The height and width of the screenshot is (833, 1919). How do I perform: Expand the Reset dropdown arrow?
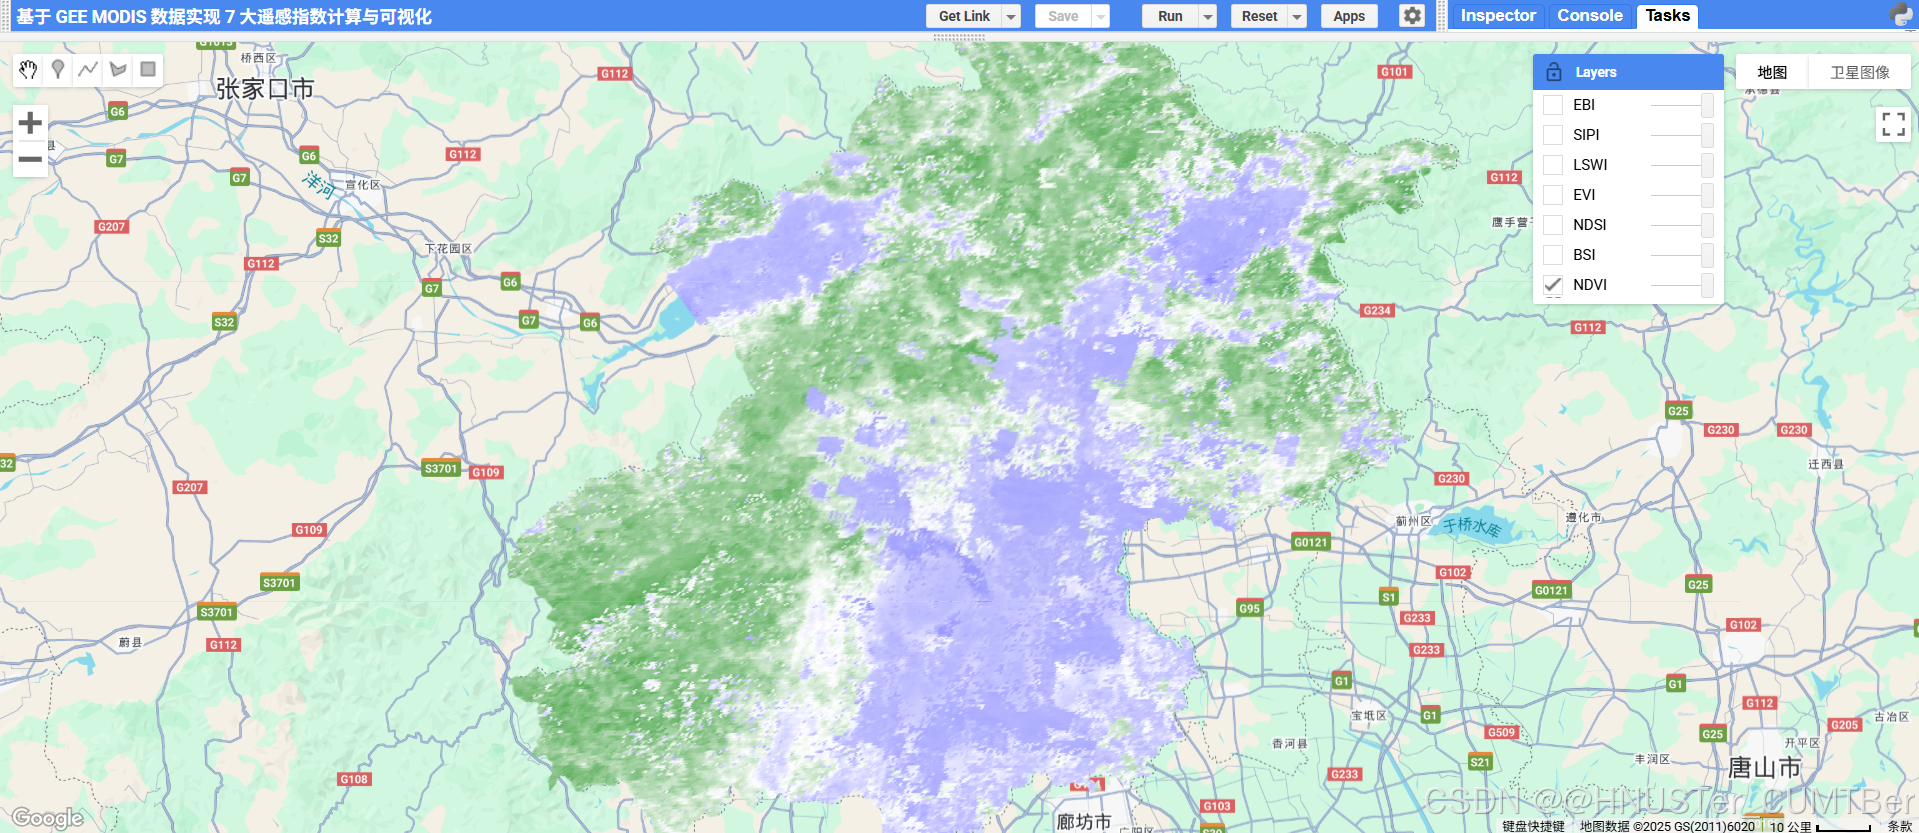pyautogui.click(x=1297, y=16)
